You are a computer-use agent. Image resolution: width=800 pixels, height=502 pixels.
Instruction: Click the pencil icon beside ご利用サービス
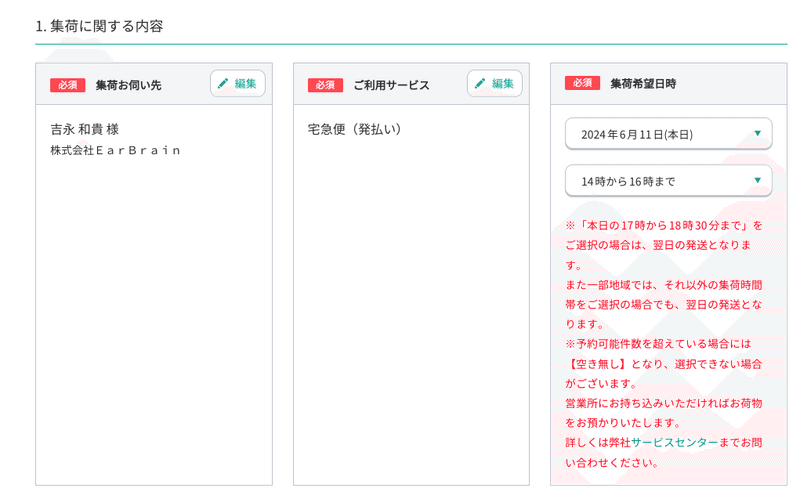tap(480, 83)
